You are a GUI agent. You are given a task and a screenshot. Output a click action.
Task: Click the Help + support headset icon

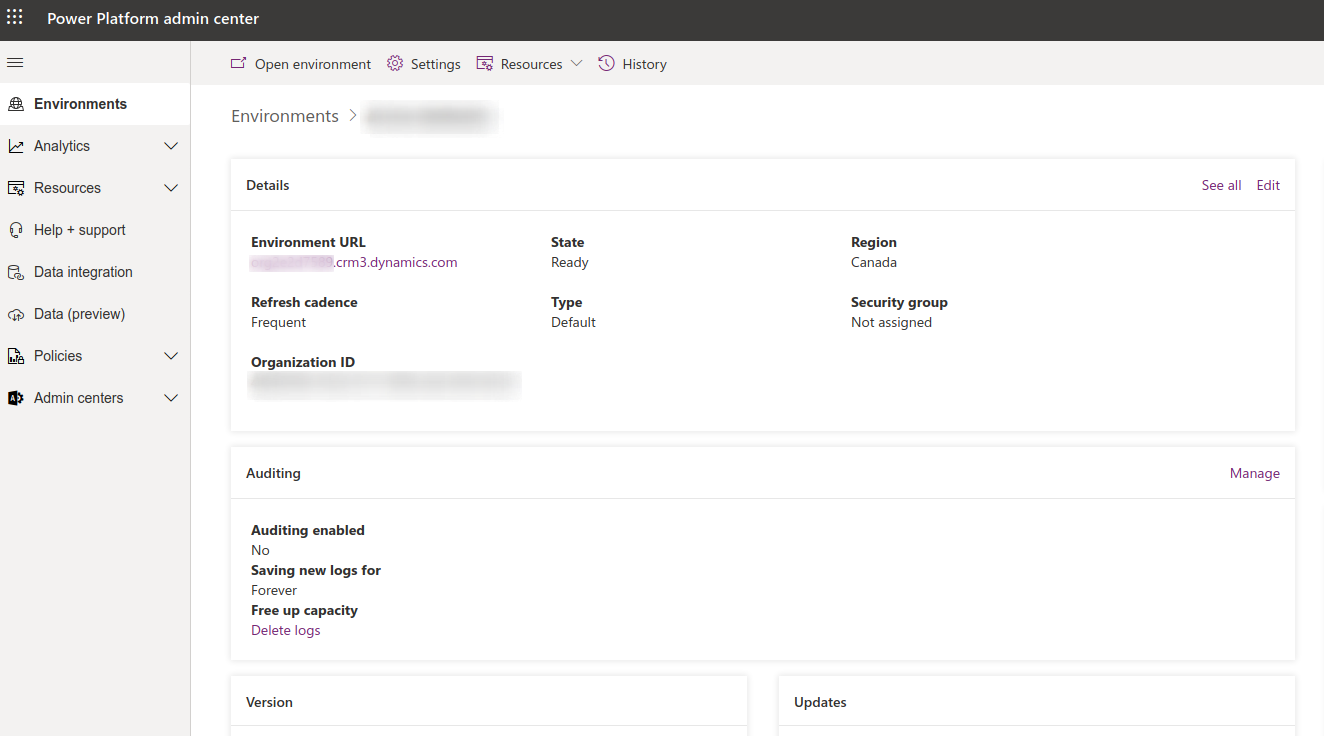[x=16, y=230]
